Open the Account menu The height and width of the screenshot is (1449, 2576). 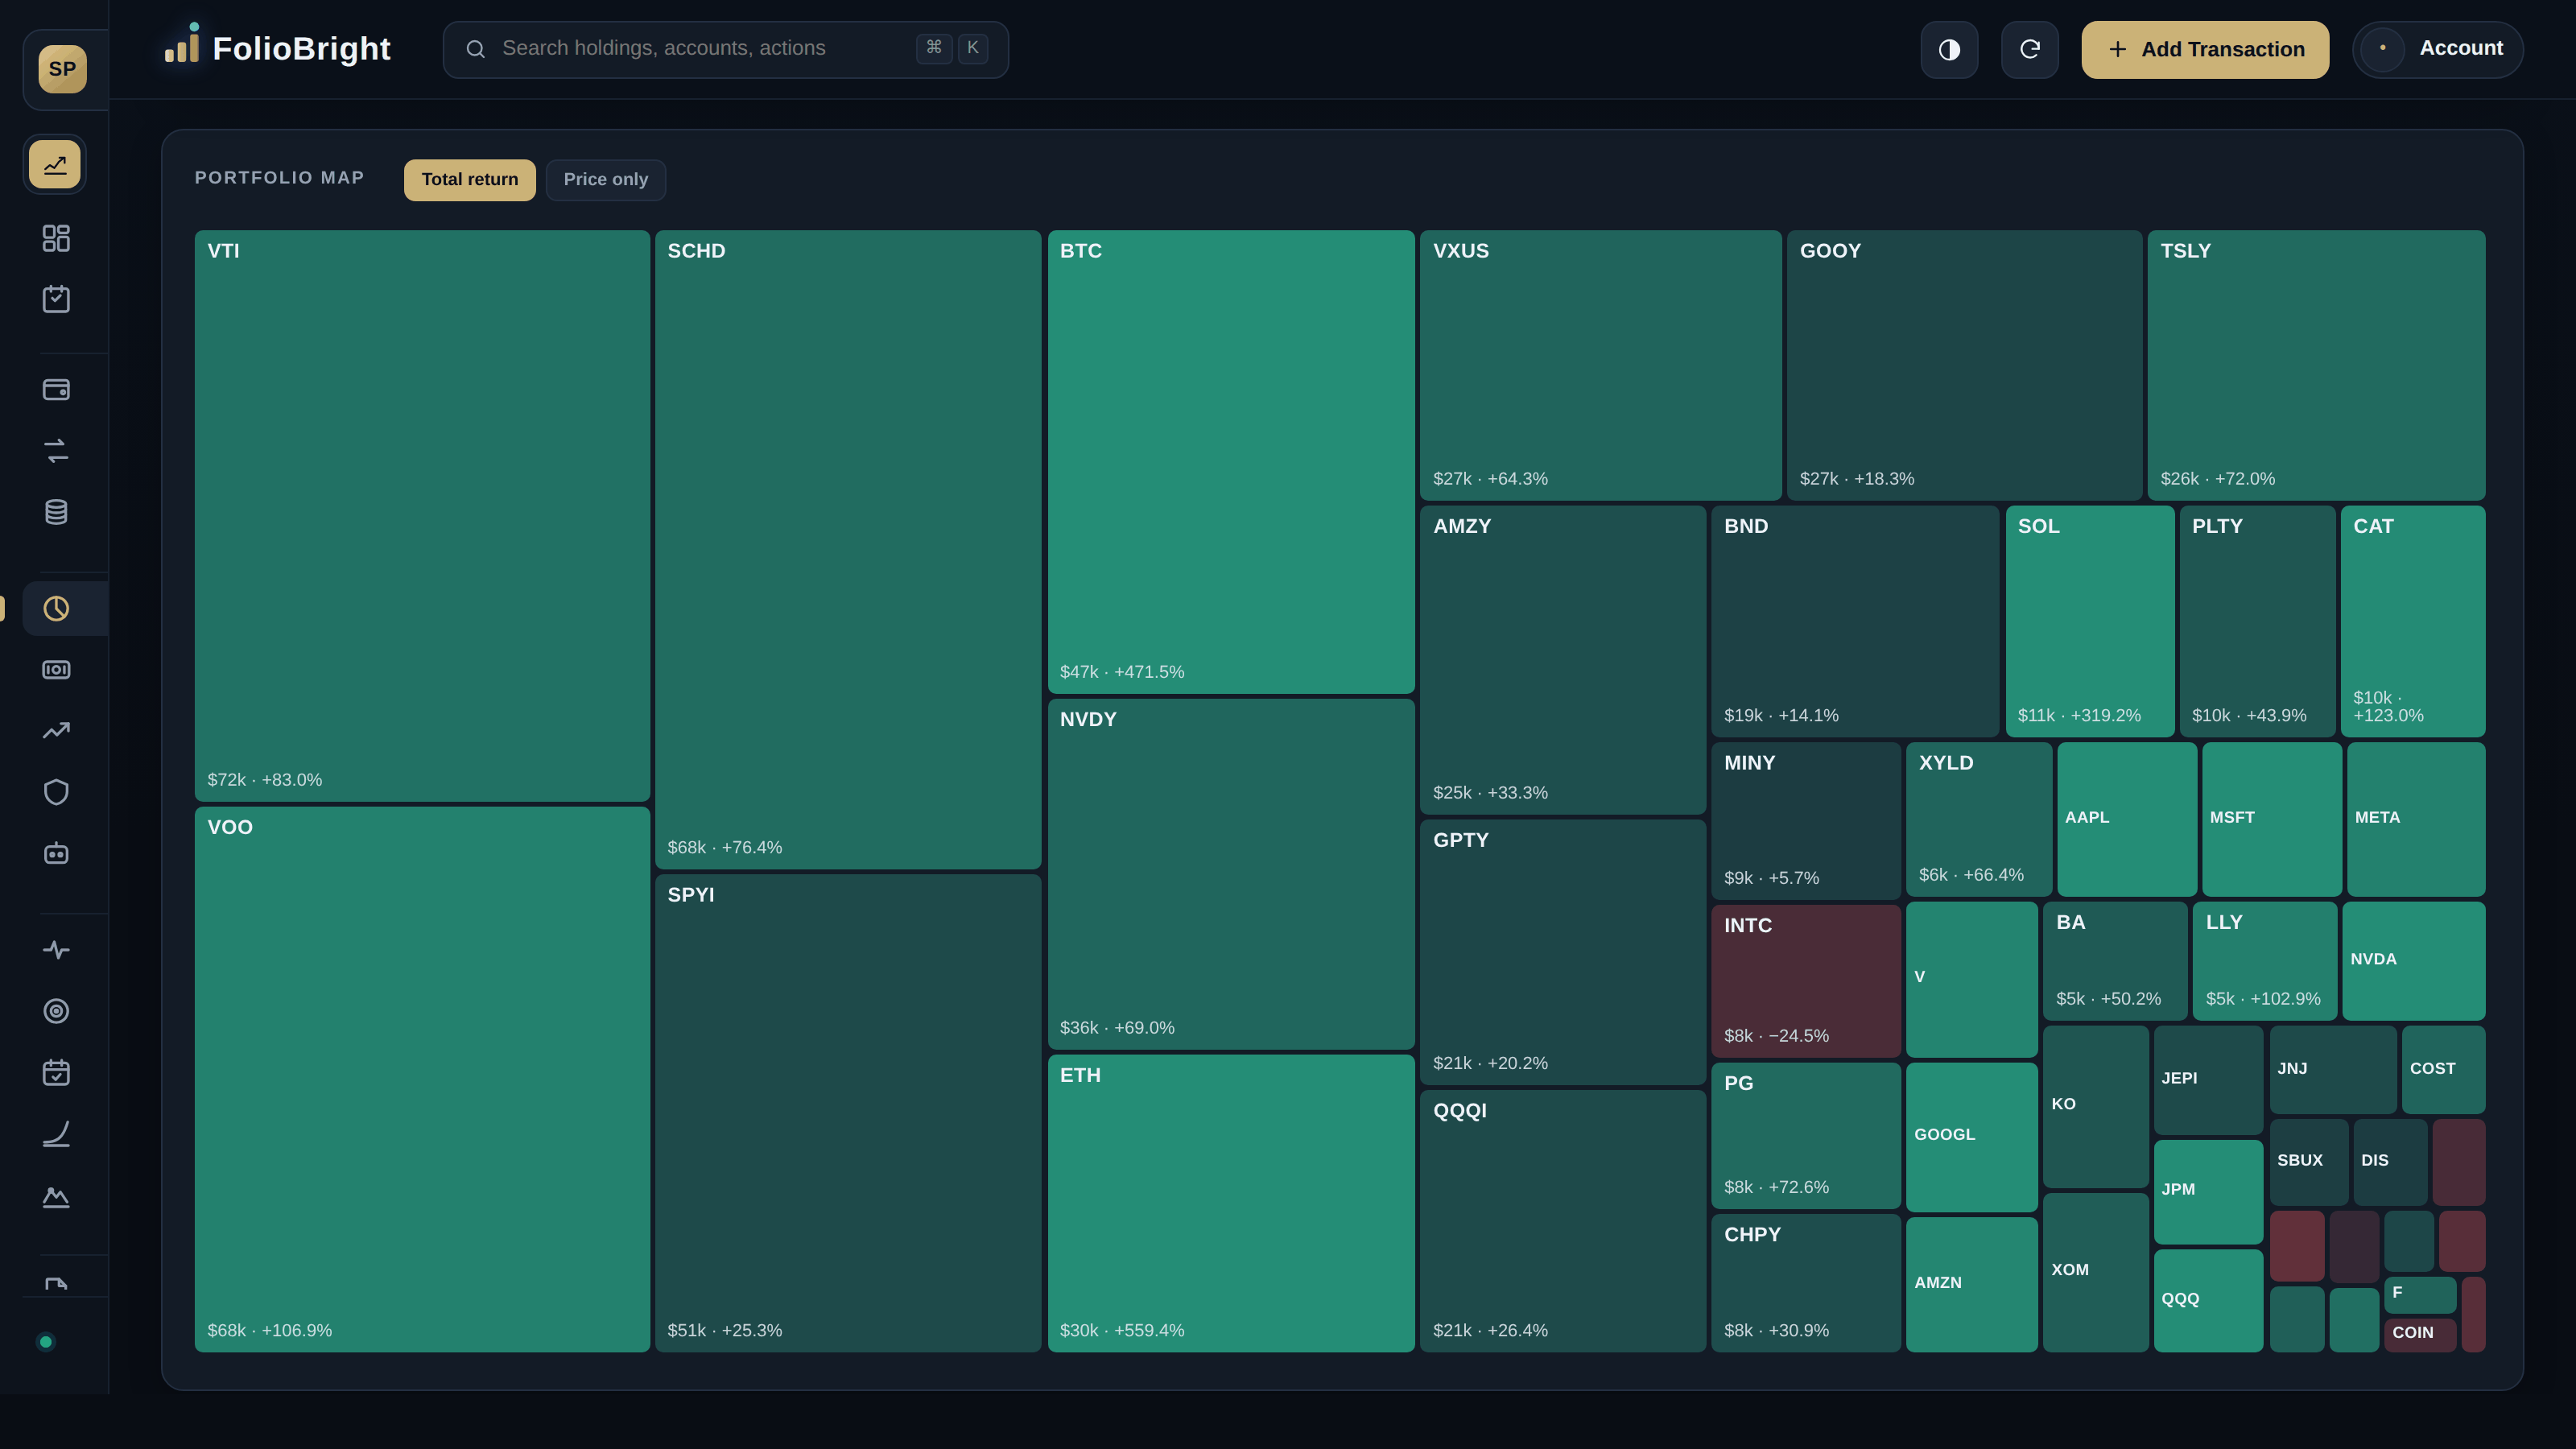tap(2437, 49)
